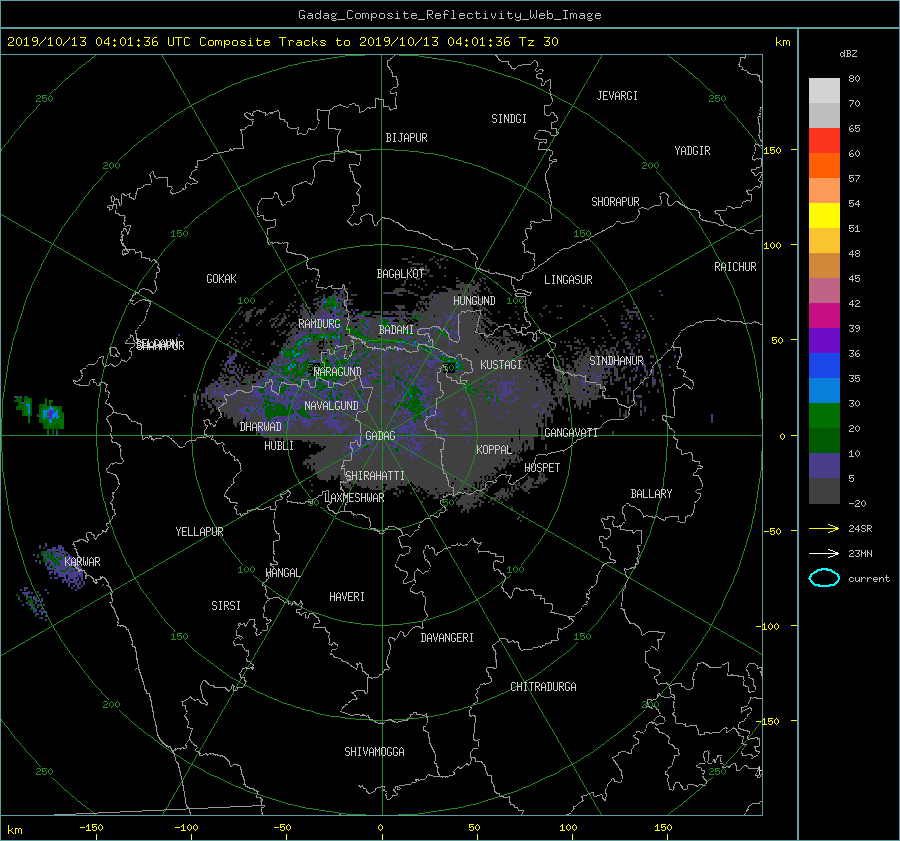Viewport: 900px width, 841px height.
Task: Click the DHARWAD city label
Action: [260, 427]
